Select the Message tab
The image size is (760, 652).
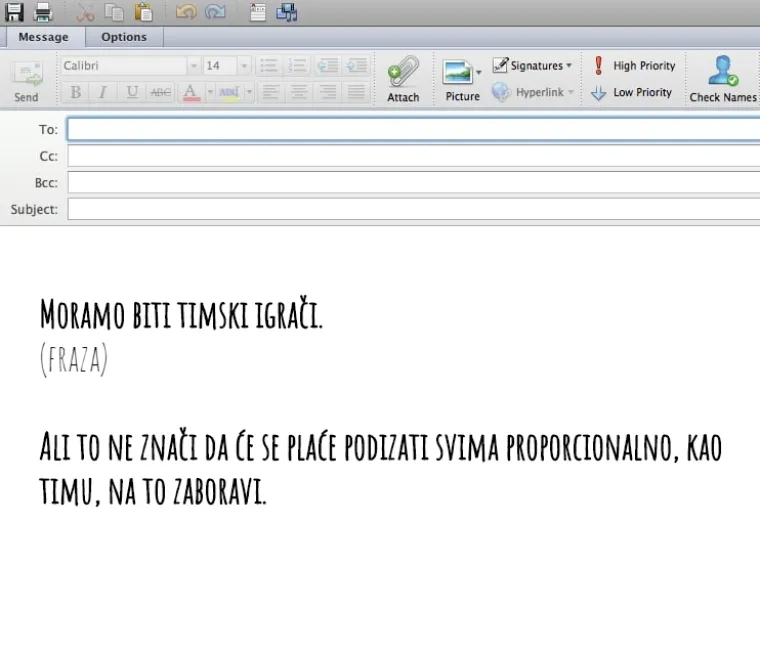click(x=43, y=37)
